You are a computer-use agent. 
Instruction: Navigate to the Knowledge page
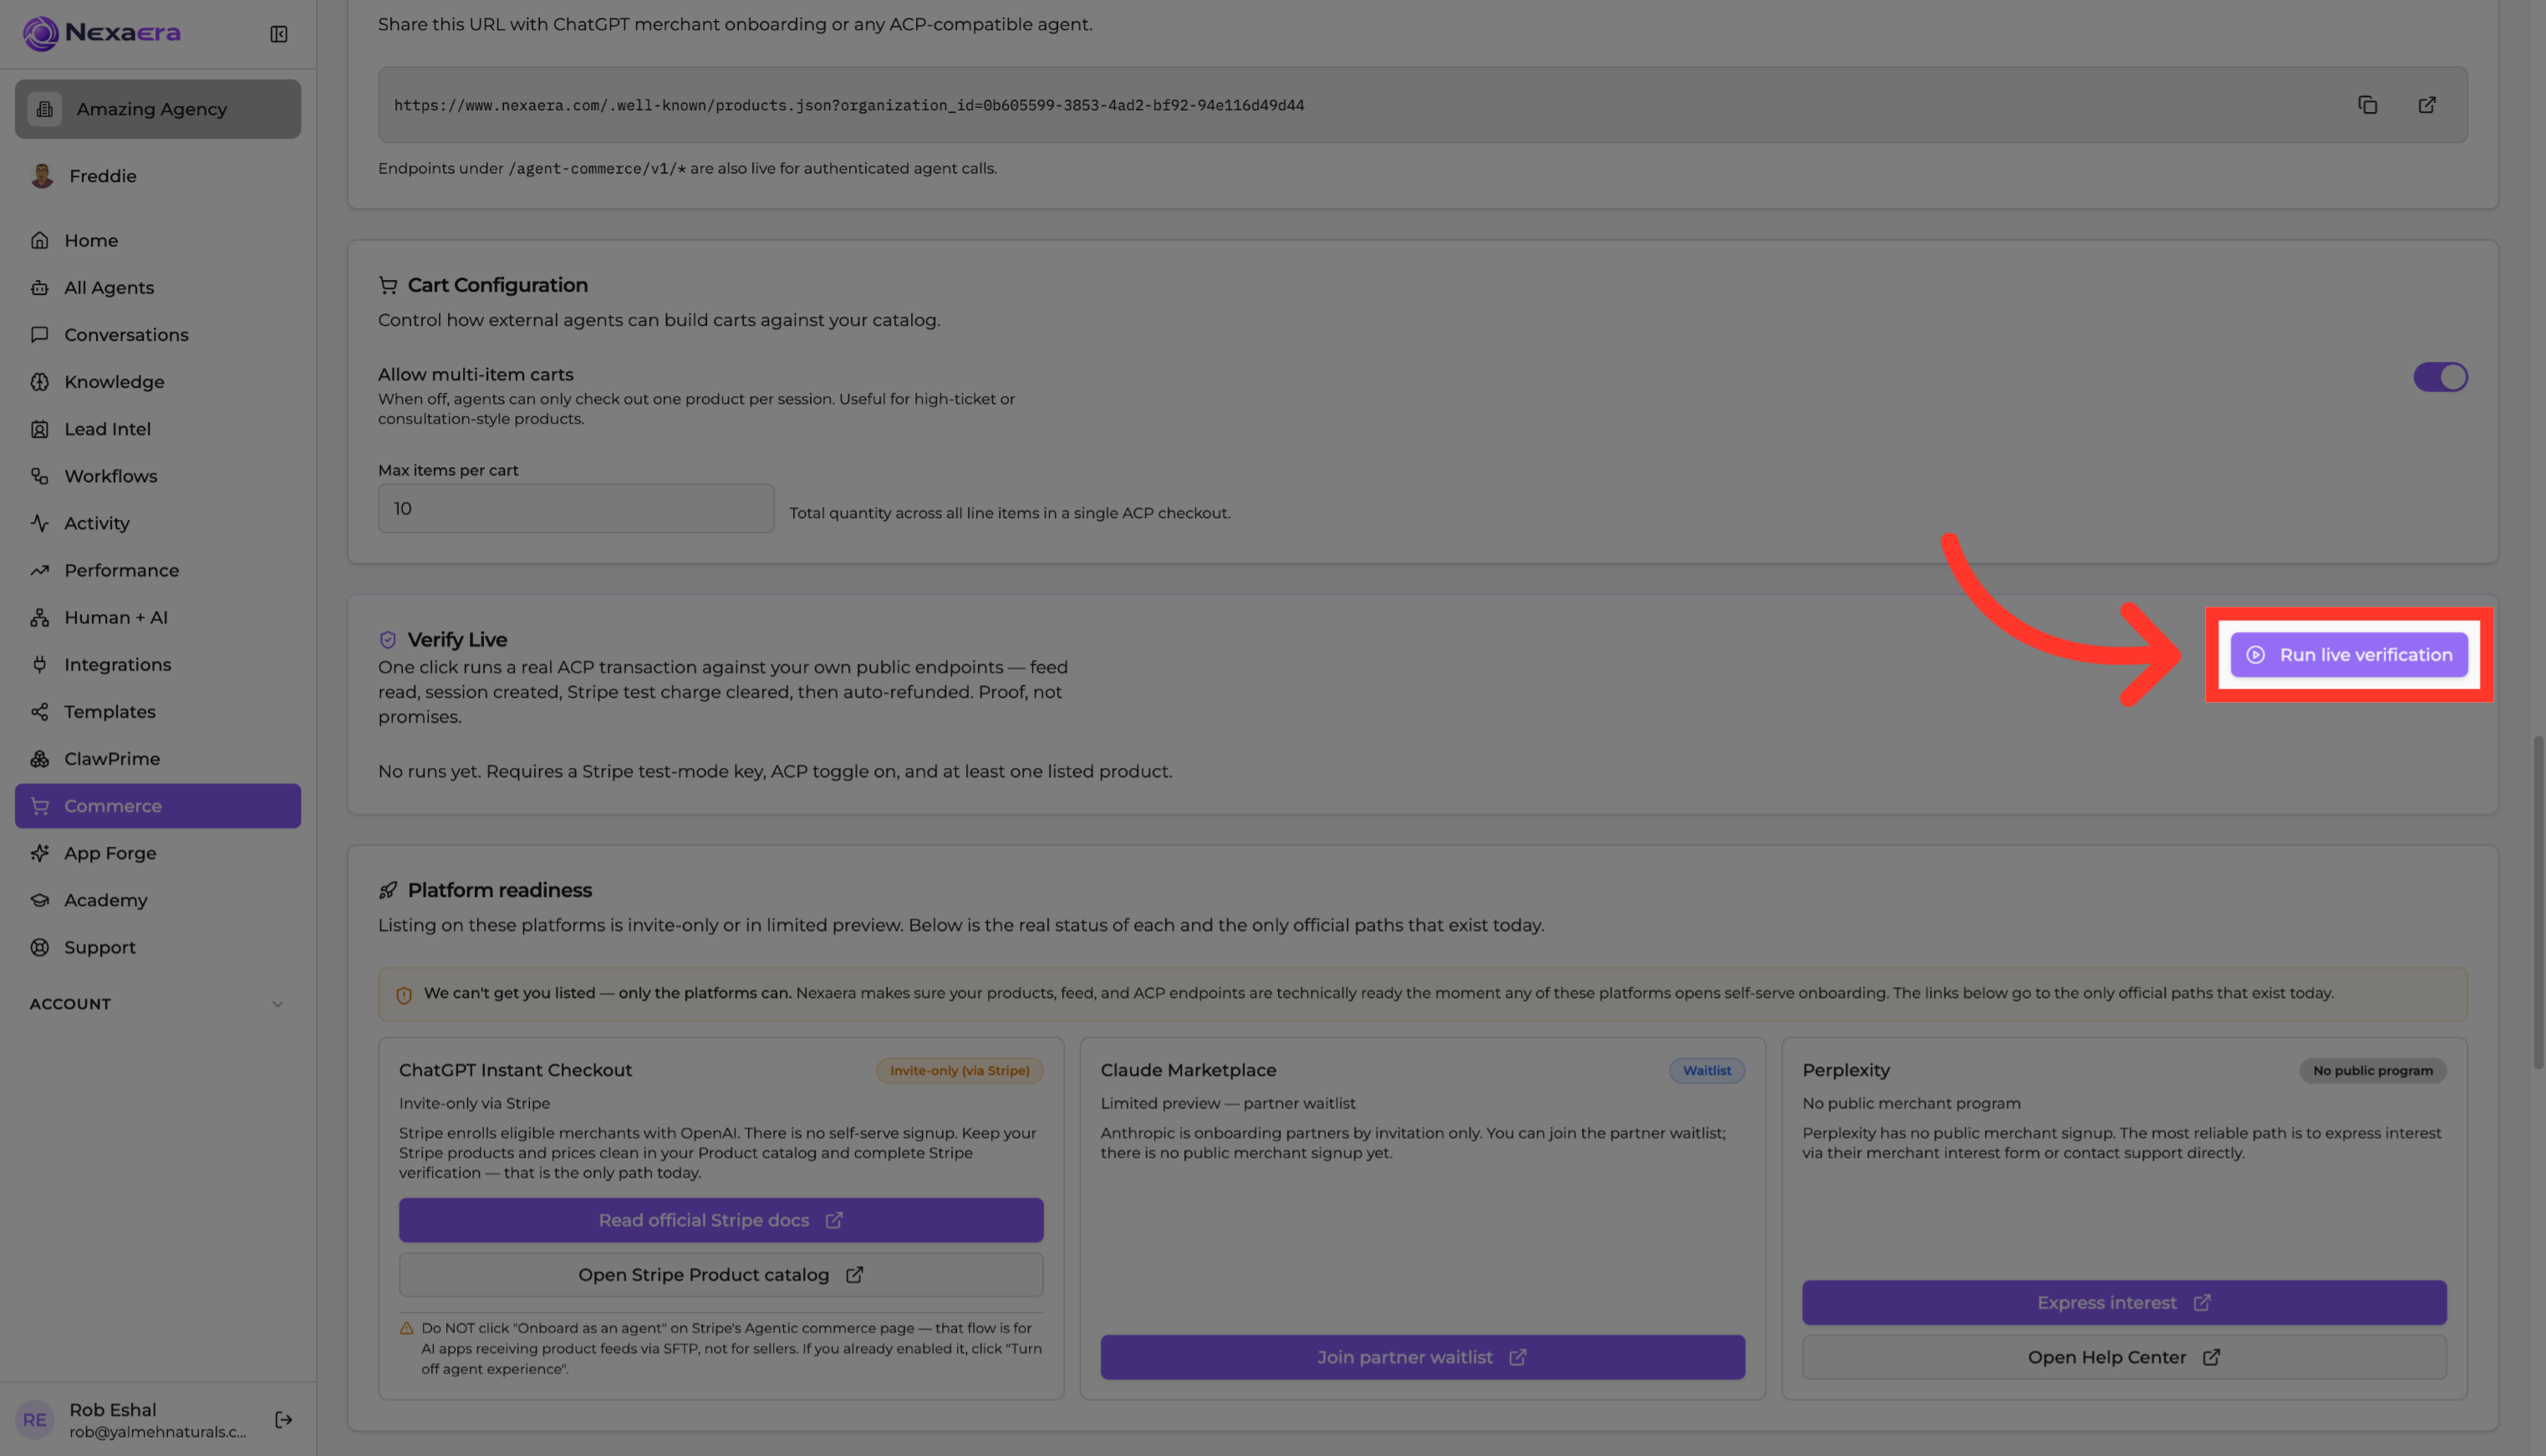(158, 382)
